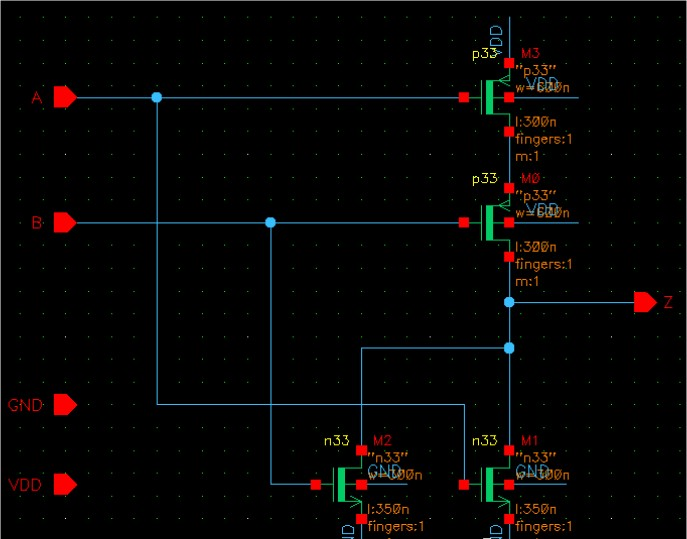Click the junction dot below the Z node

point(509,348)
